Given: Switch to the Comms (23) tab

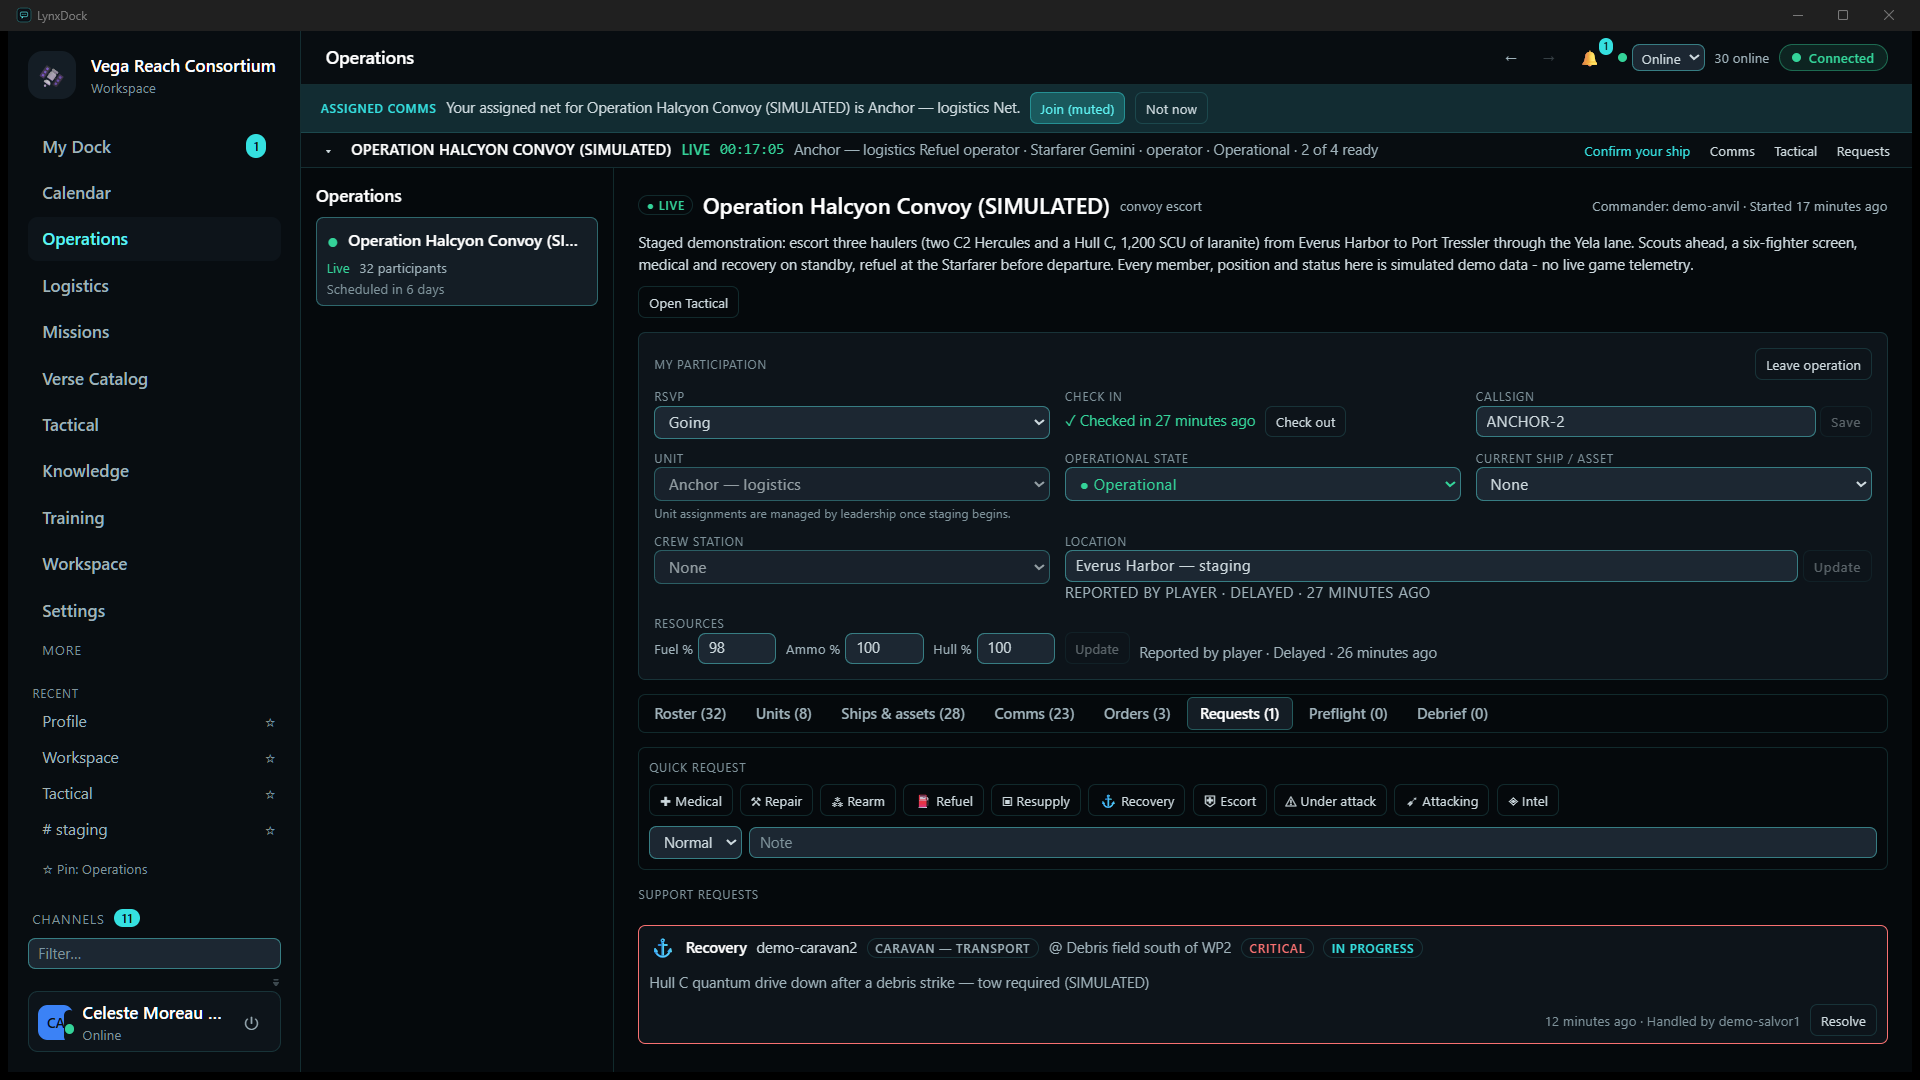Looking at the screenshot, I should 1034,714.
